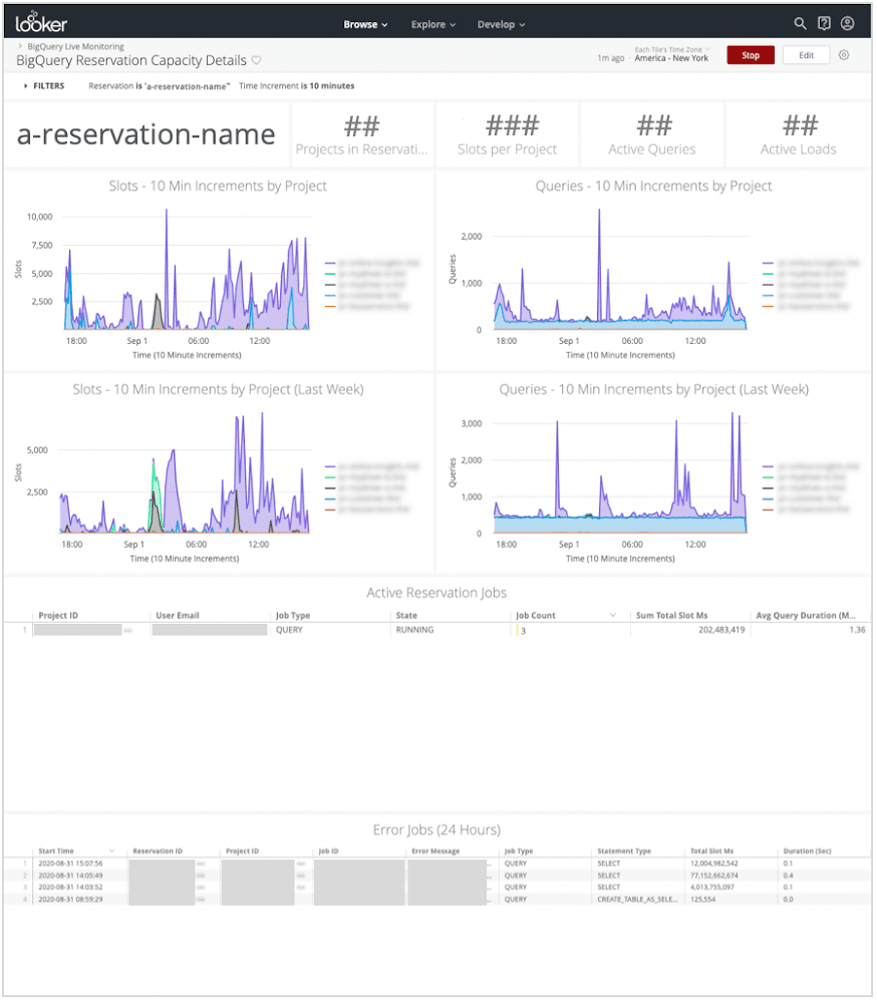
Task: Click the Sum Total Slot Ms header
Action: (672, 615)
